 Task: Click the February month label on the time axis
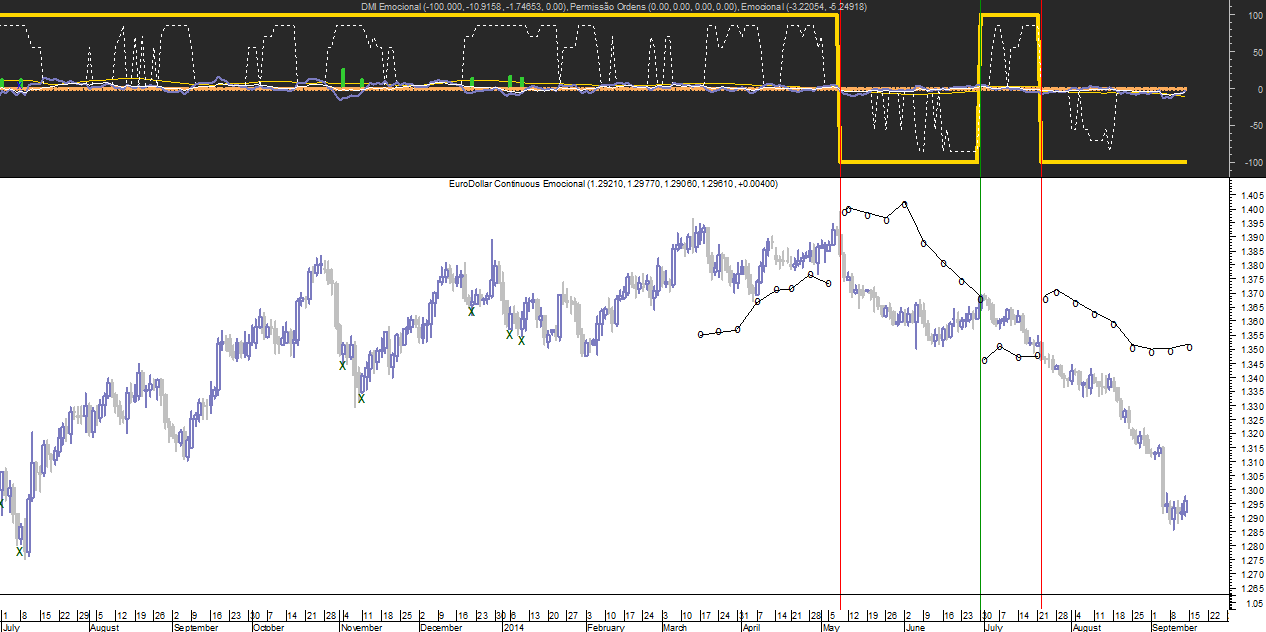click(x=605, y=628)
